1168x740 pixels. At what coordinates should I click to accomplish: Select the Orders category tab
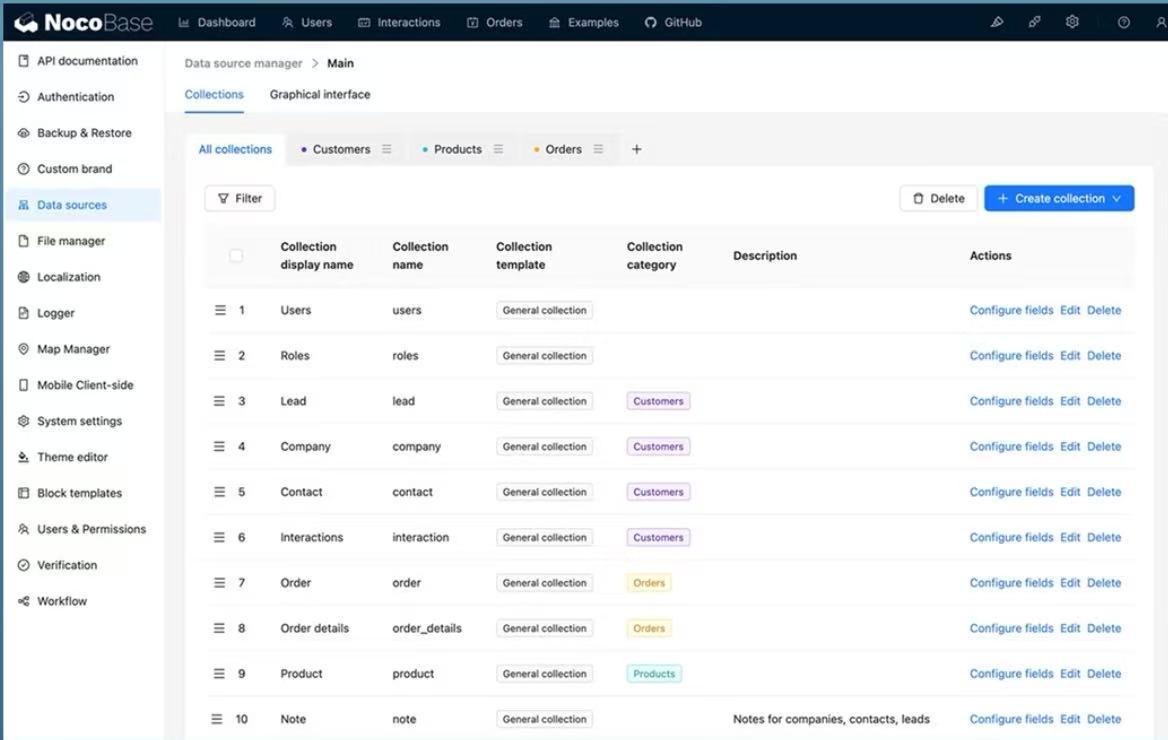click(563, 149)
